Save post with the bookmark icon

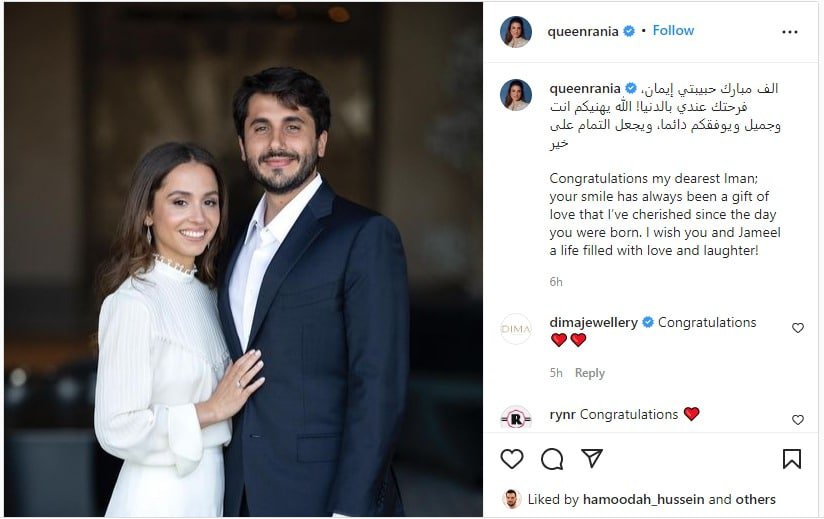click(792, 458)
